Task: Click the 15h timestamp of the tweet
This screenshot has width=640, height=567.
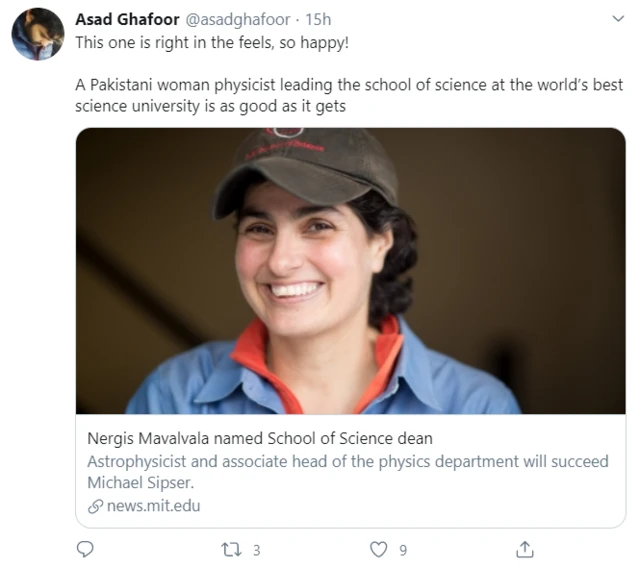Action: 319,20
